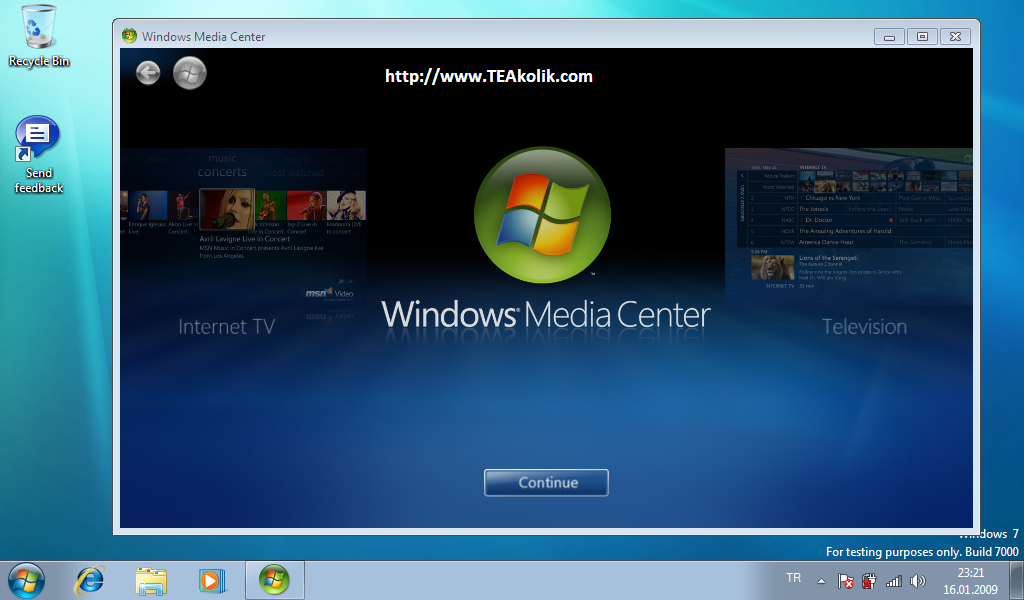
Task: Click the red security shield tray icon
Action: click(x=869, y=580)
